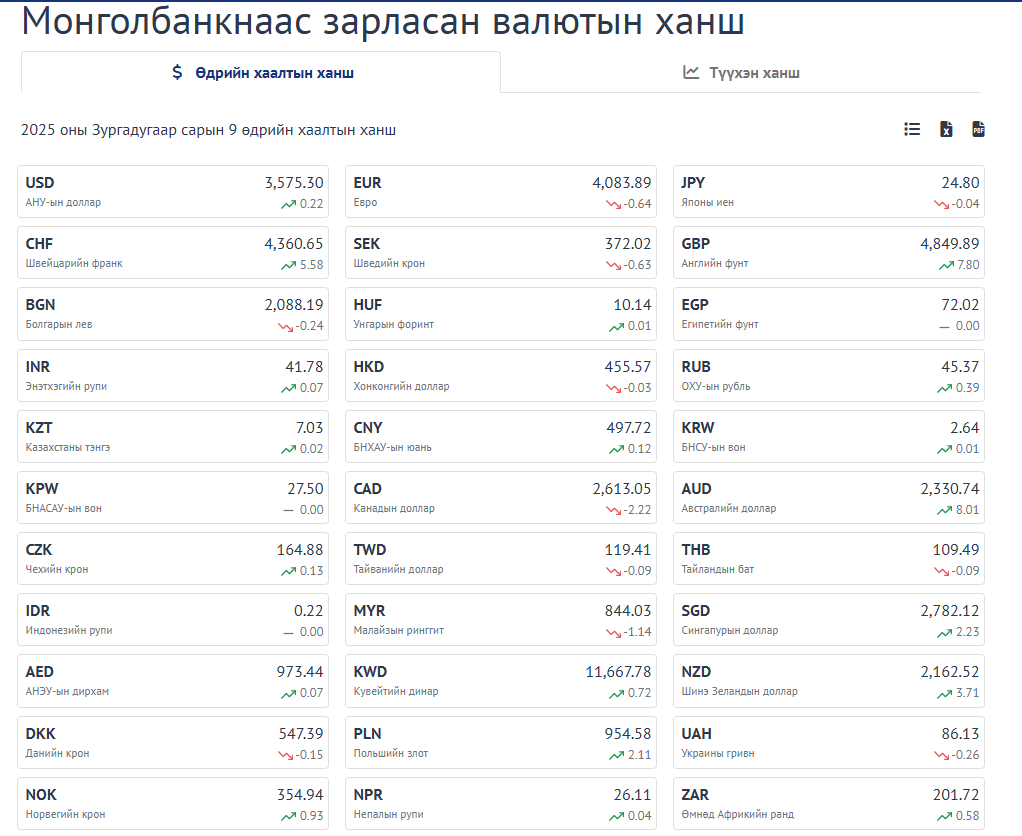This screenshot has width=1022, height=836.
Task: Click the HUF up-trend arrow icon
Action: [617, 326]
